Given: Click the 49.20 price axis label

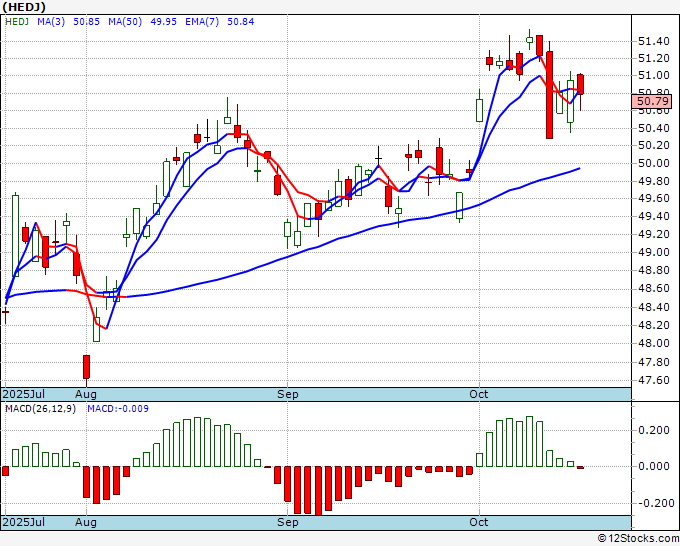Looking at the screenshot, I should (654, 234).
